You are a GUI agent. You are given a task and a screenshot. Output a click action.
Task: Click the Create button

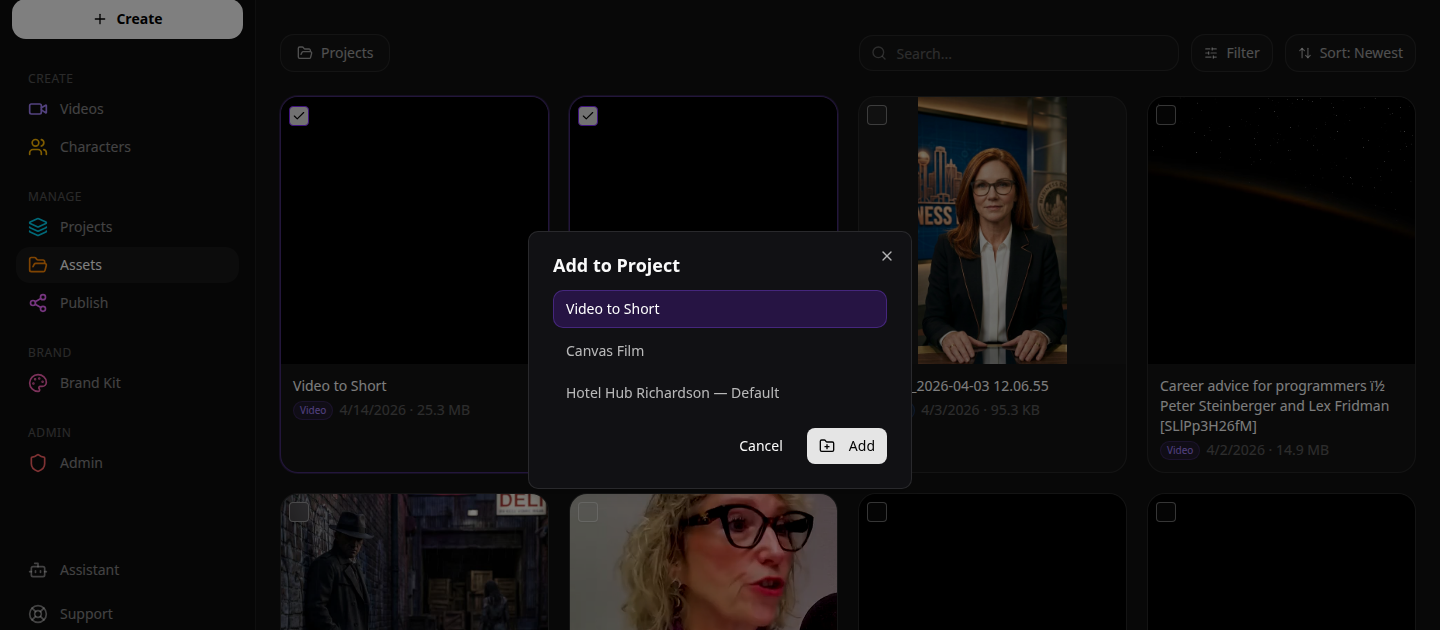pyautogui.click(x=127, y=19)
